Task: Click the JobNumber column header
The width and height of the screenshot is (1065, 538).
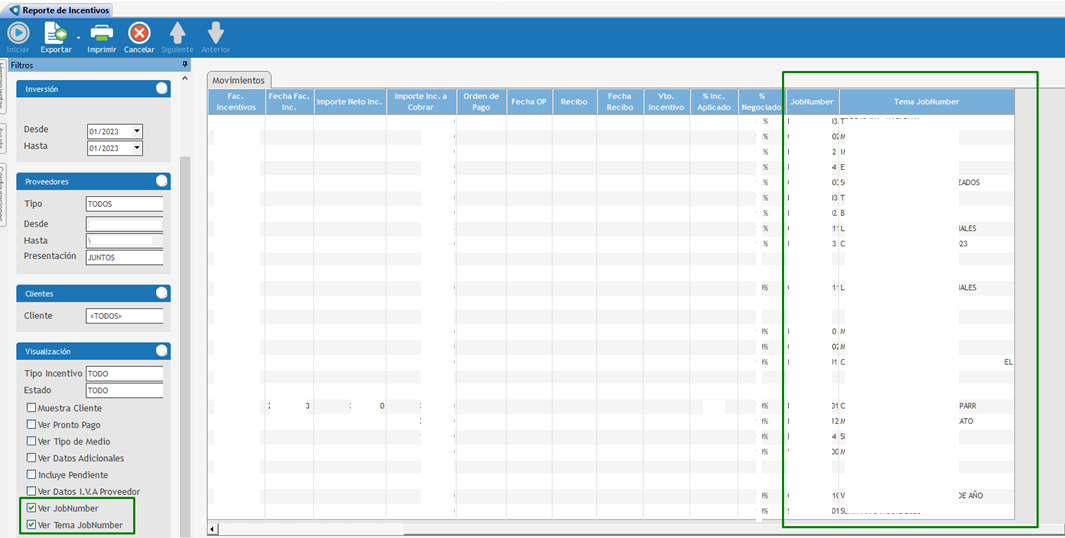Action: click(x=812, y=102)
